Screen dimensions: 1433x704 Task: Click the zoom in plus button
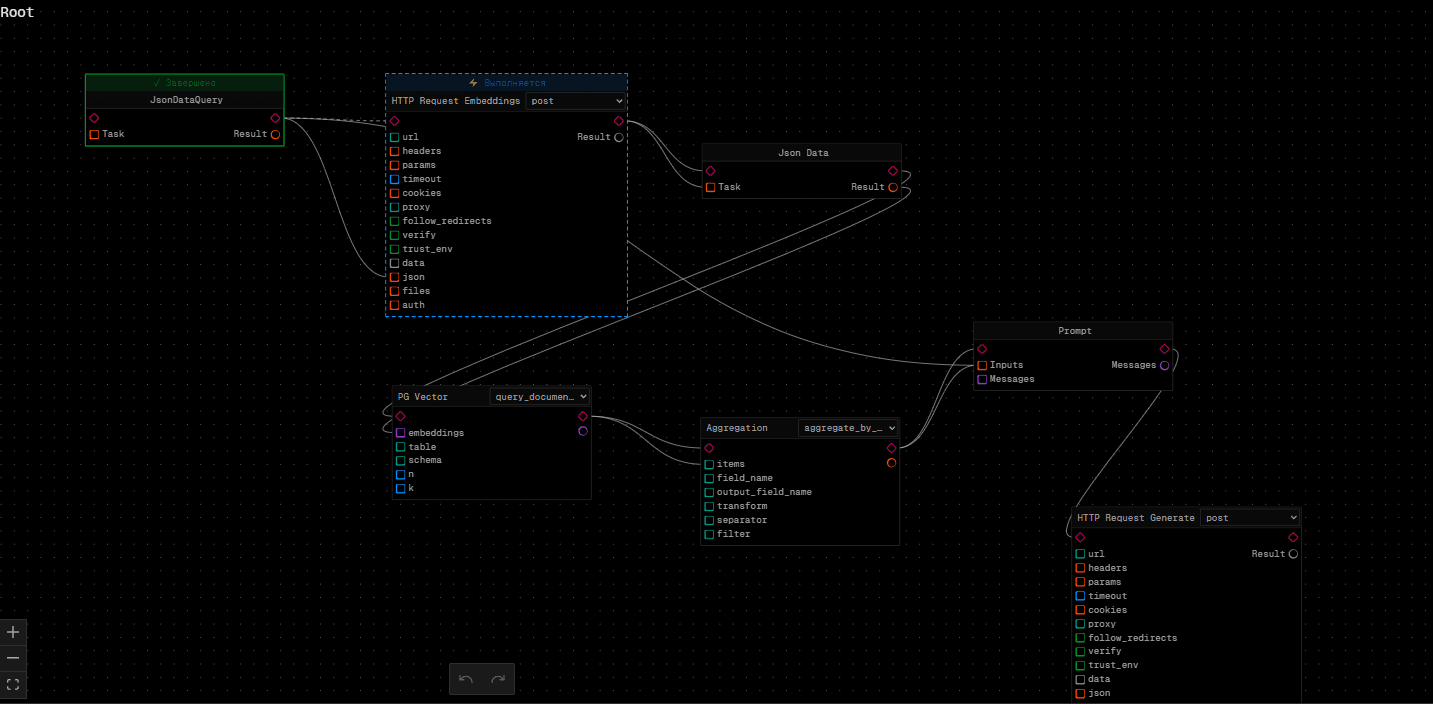pos(13,632)
